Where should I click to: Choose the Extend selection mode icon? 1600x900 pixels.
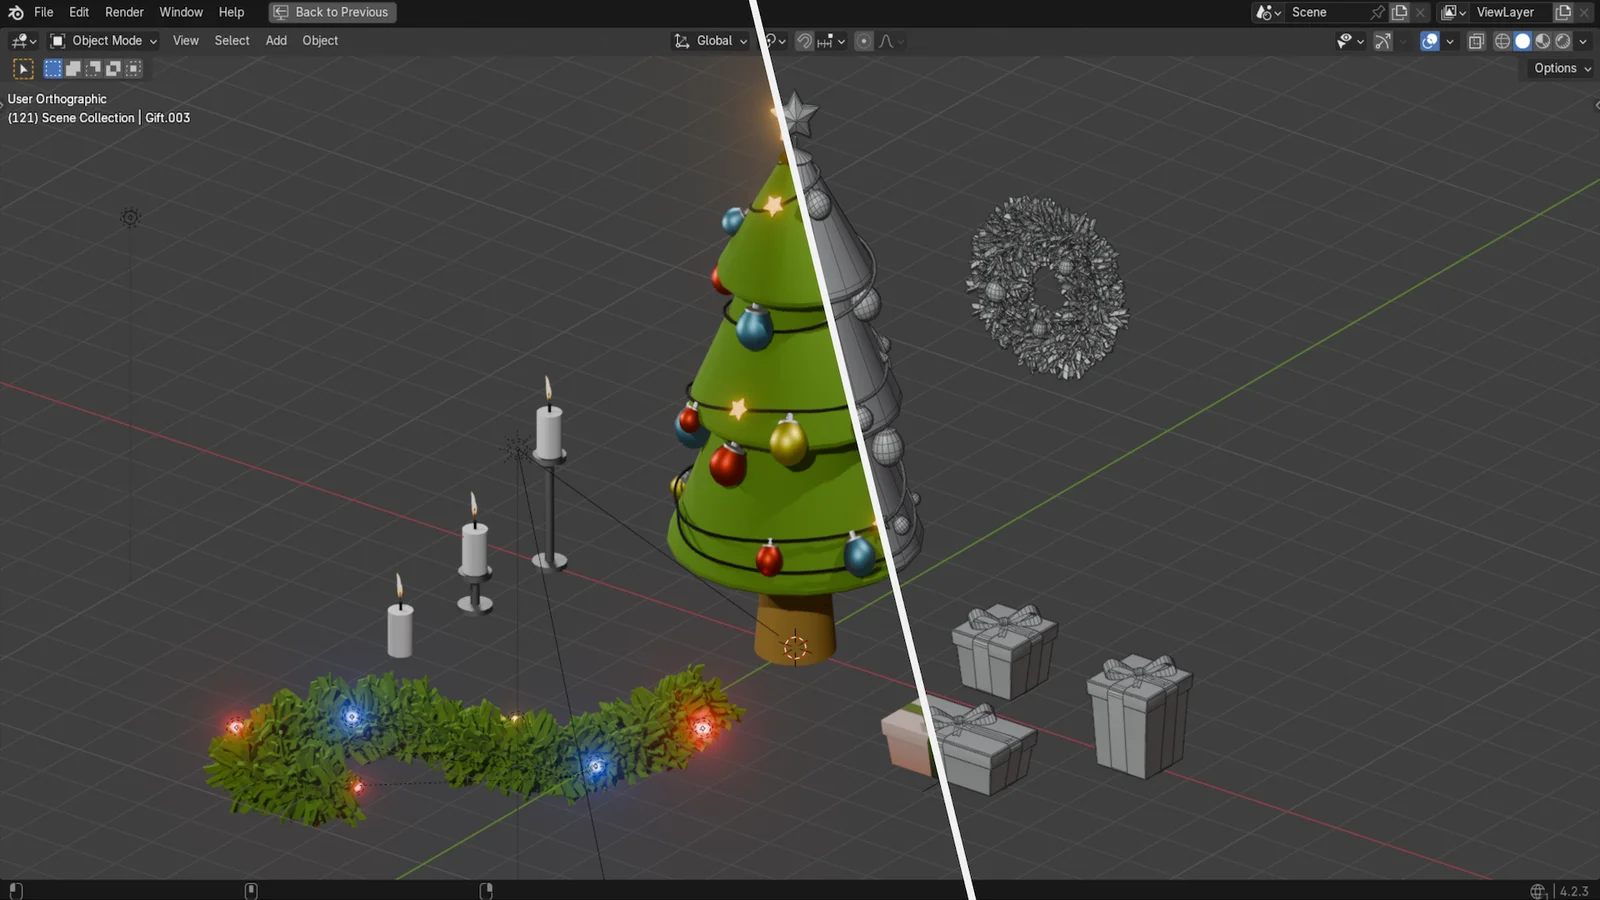point(73,69)
